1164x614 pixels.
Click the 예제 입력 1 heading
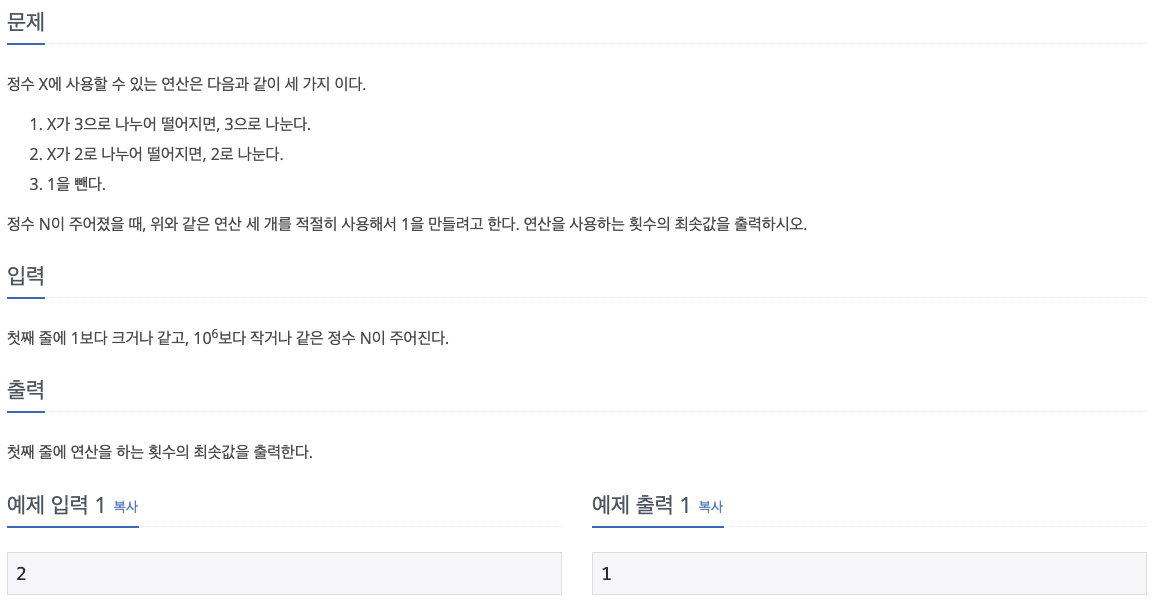(x=56, y=505)
